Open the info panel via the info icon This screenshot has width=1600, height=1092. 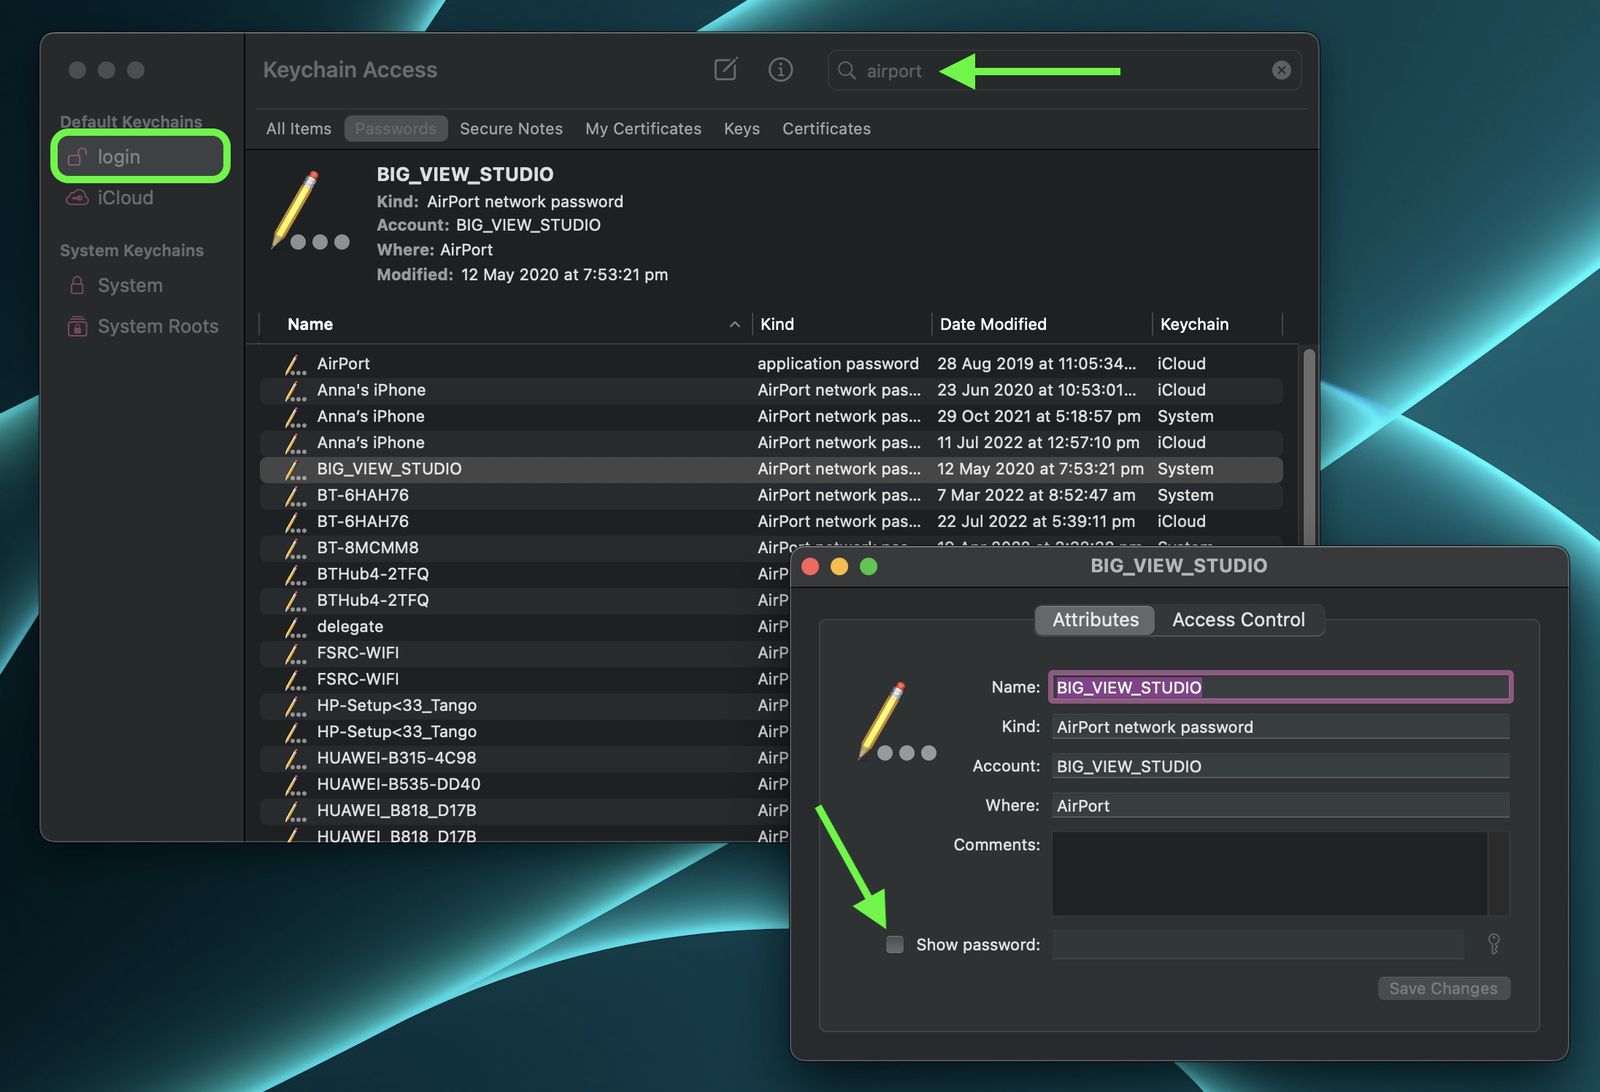[780, 70]
